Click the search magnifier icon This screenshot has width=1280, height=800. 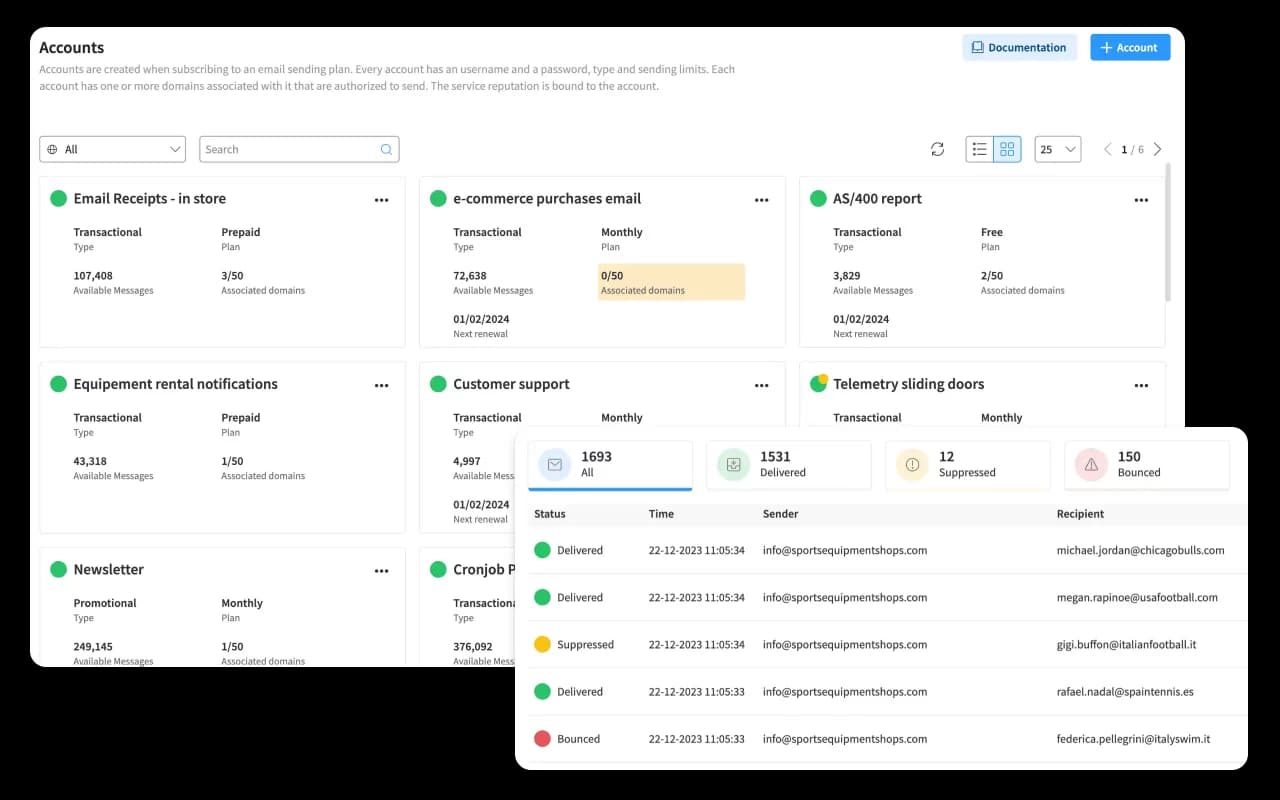[x=386, y=148]
